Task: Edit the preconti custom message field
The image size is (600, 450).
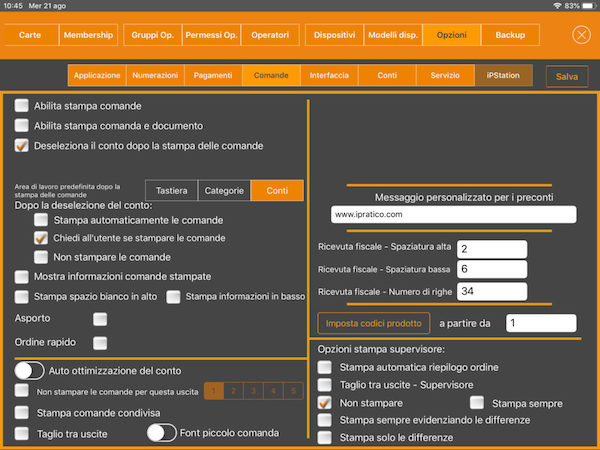Action: point(453,214)
